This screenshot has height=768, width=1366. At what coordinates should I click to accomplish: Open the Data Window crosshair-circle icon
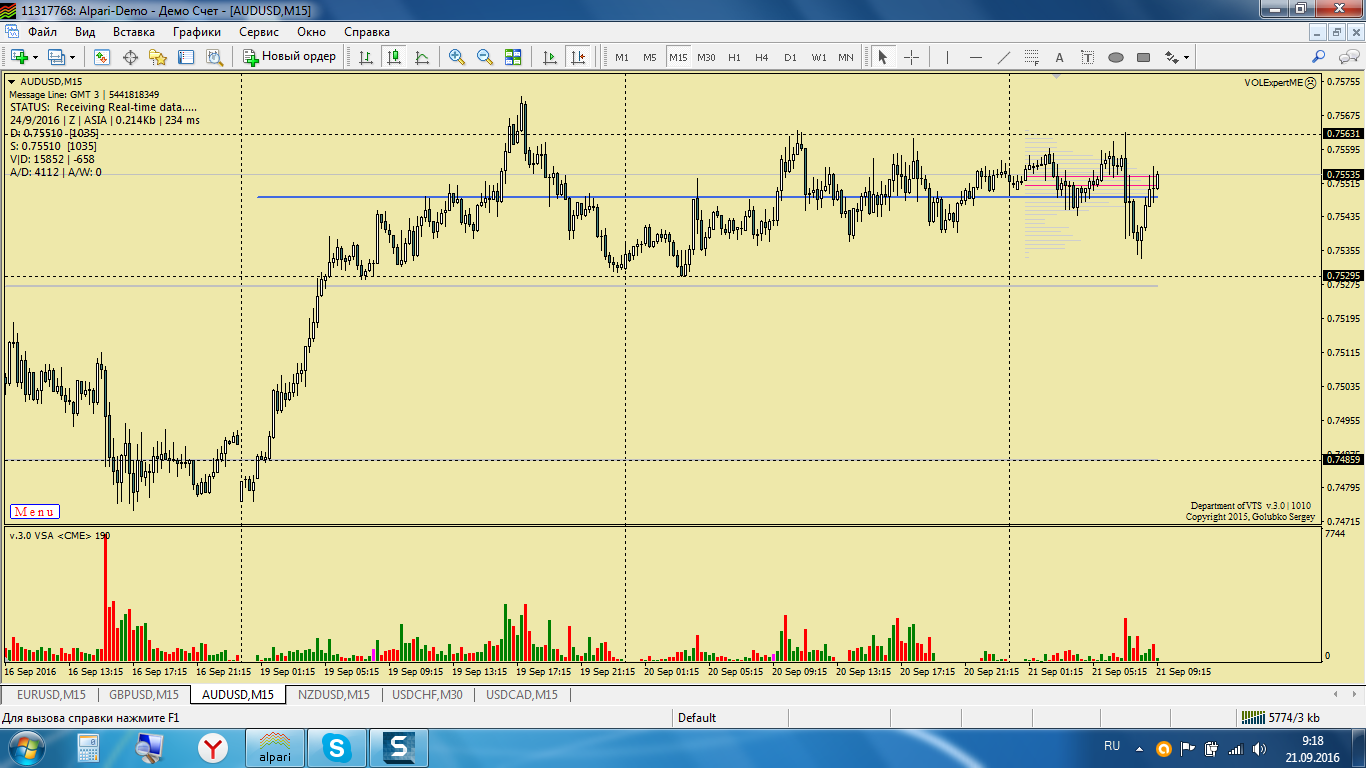(x=130, y=57)
